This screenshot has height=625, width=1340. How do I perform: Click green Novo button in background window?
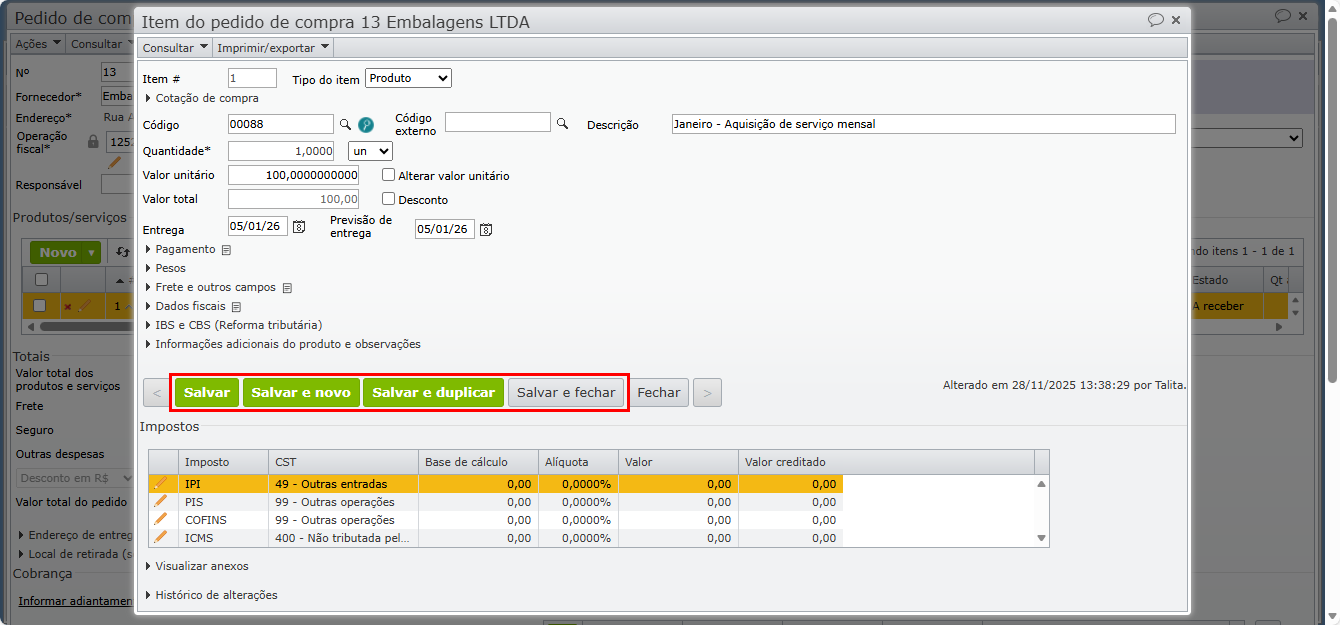click(65, 252)
